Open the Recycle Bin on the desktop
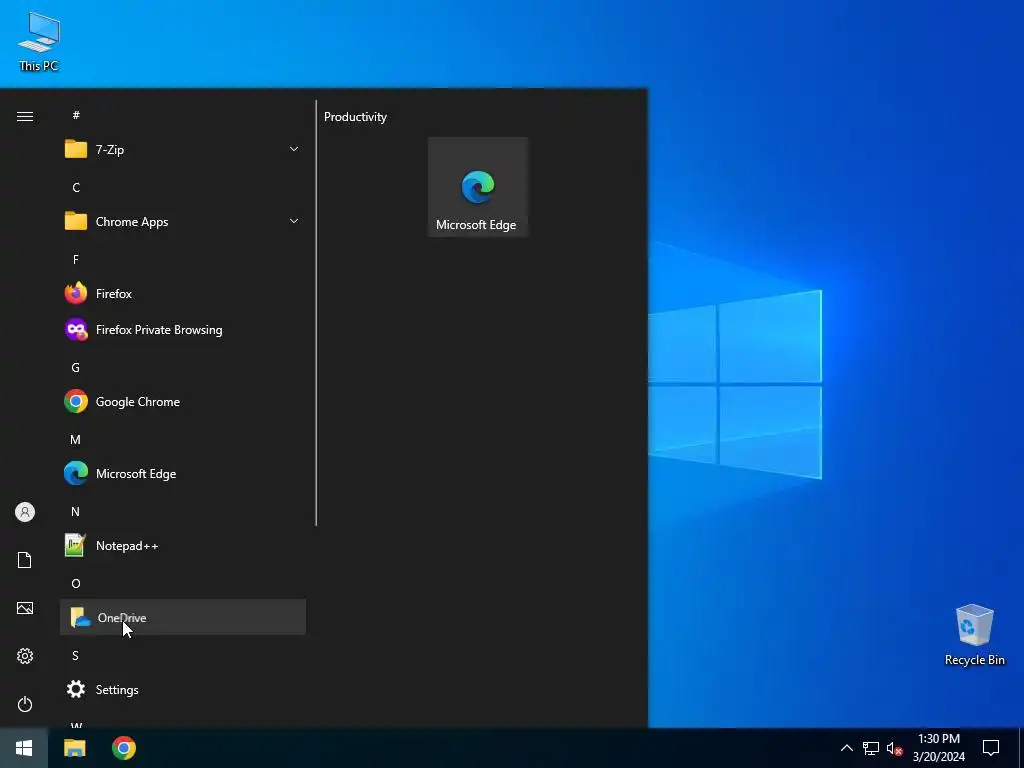This screenshot has height=768, width=1024. click(974, 635)
